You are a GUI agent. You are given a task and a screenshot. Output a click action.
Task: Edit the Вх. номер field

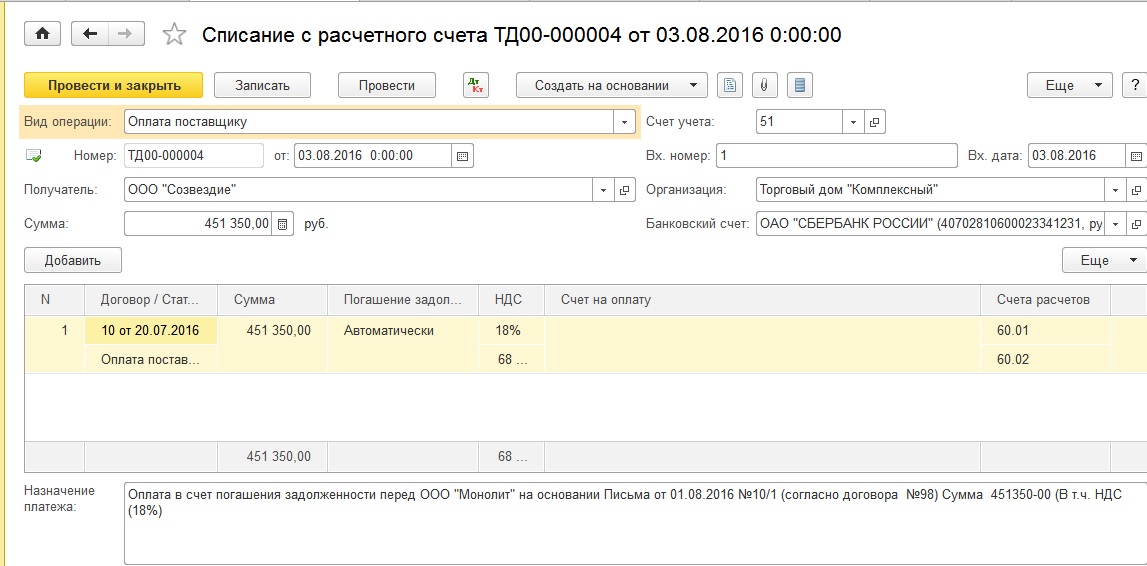coord(837,155)
